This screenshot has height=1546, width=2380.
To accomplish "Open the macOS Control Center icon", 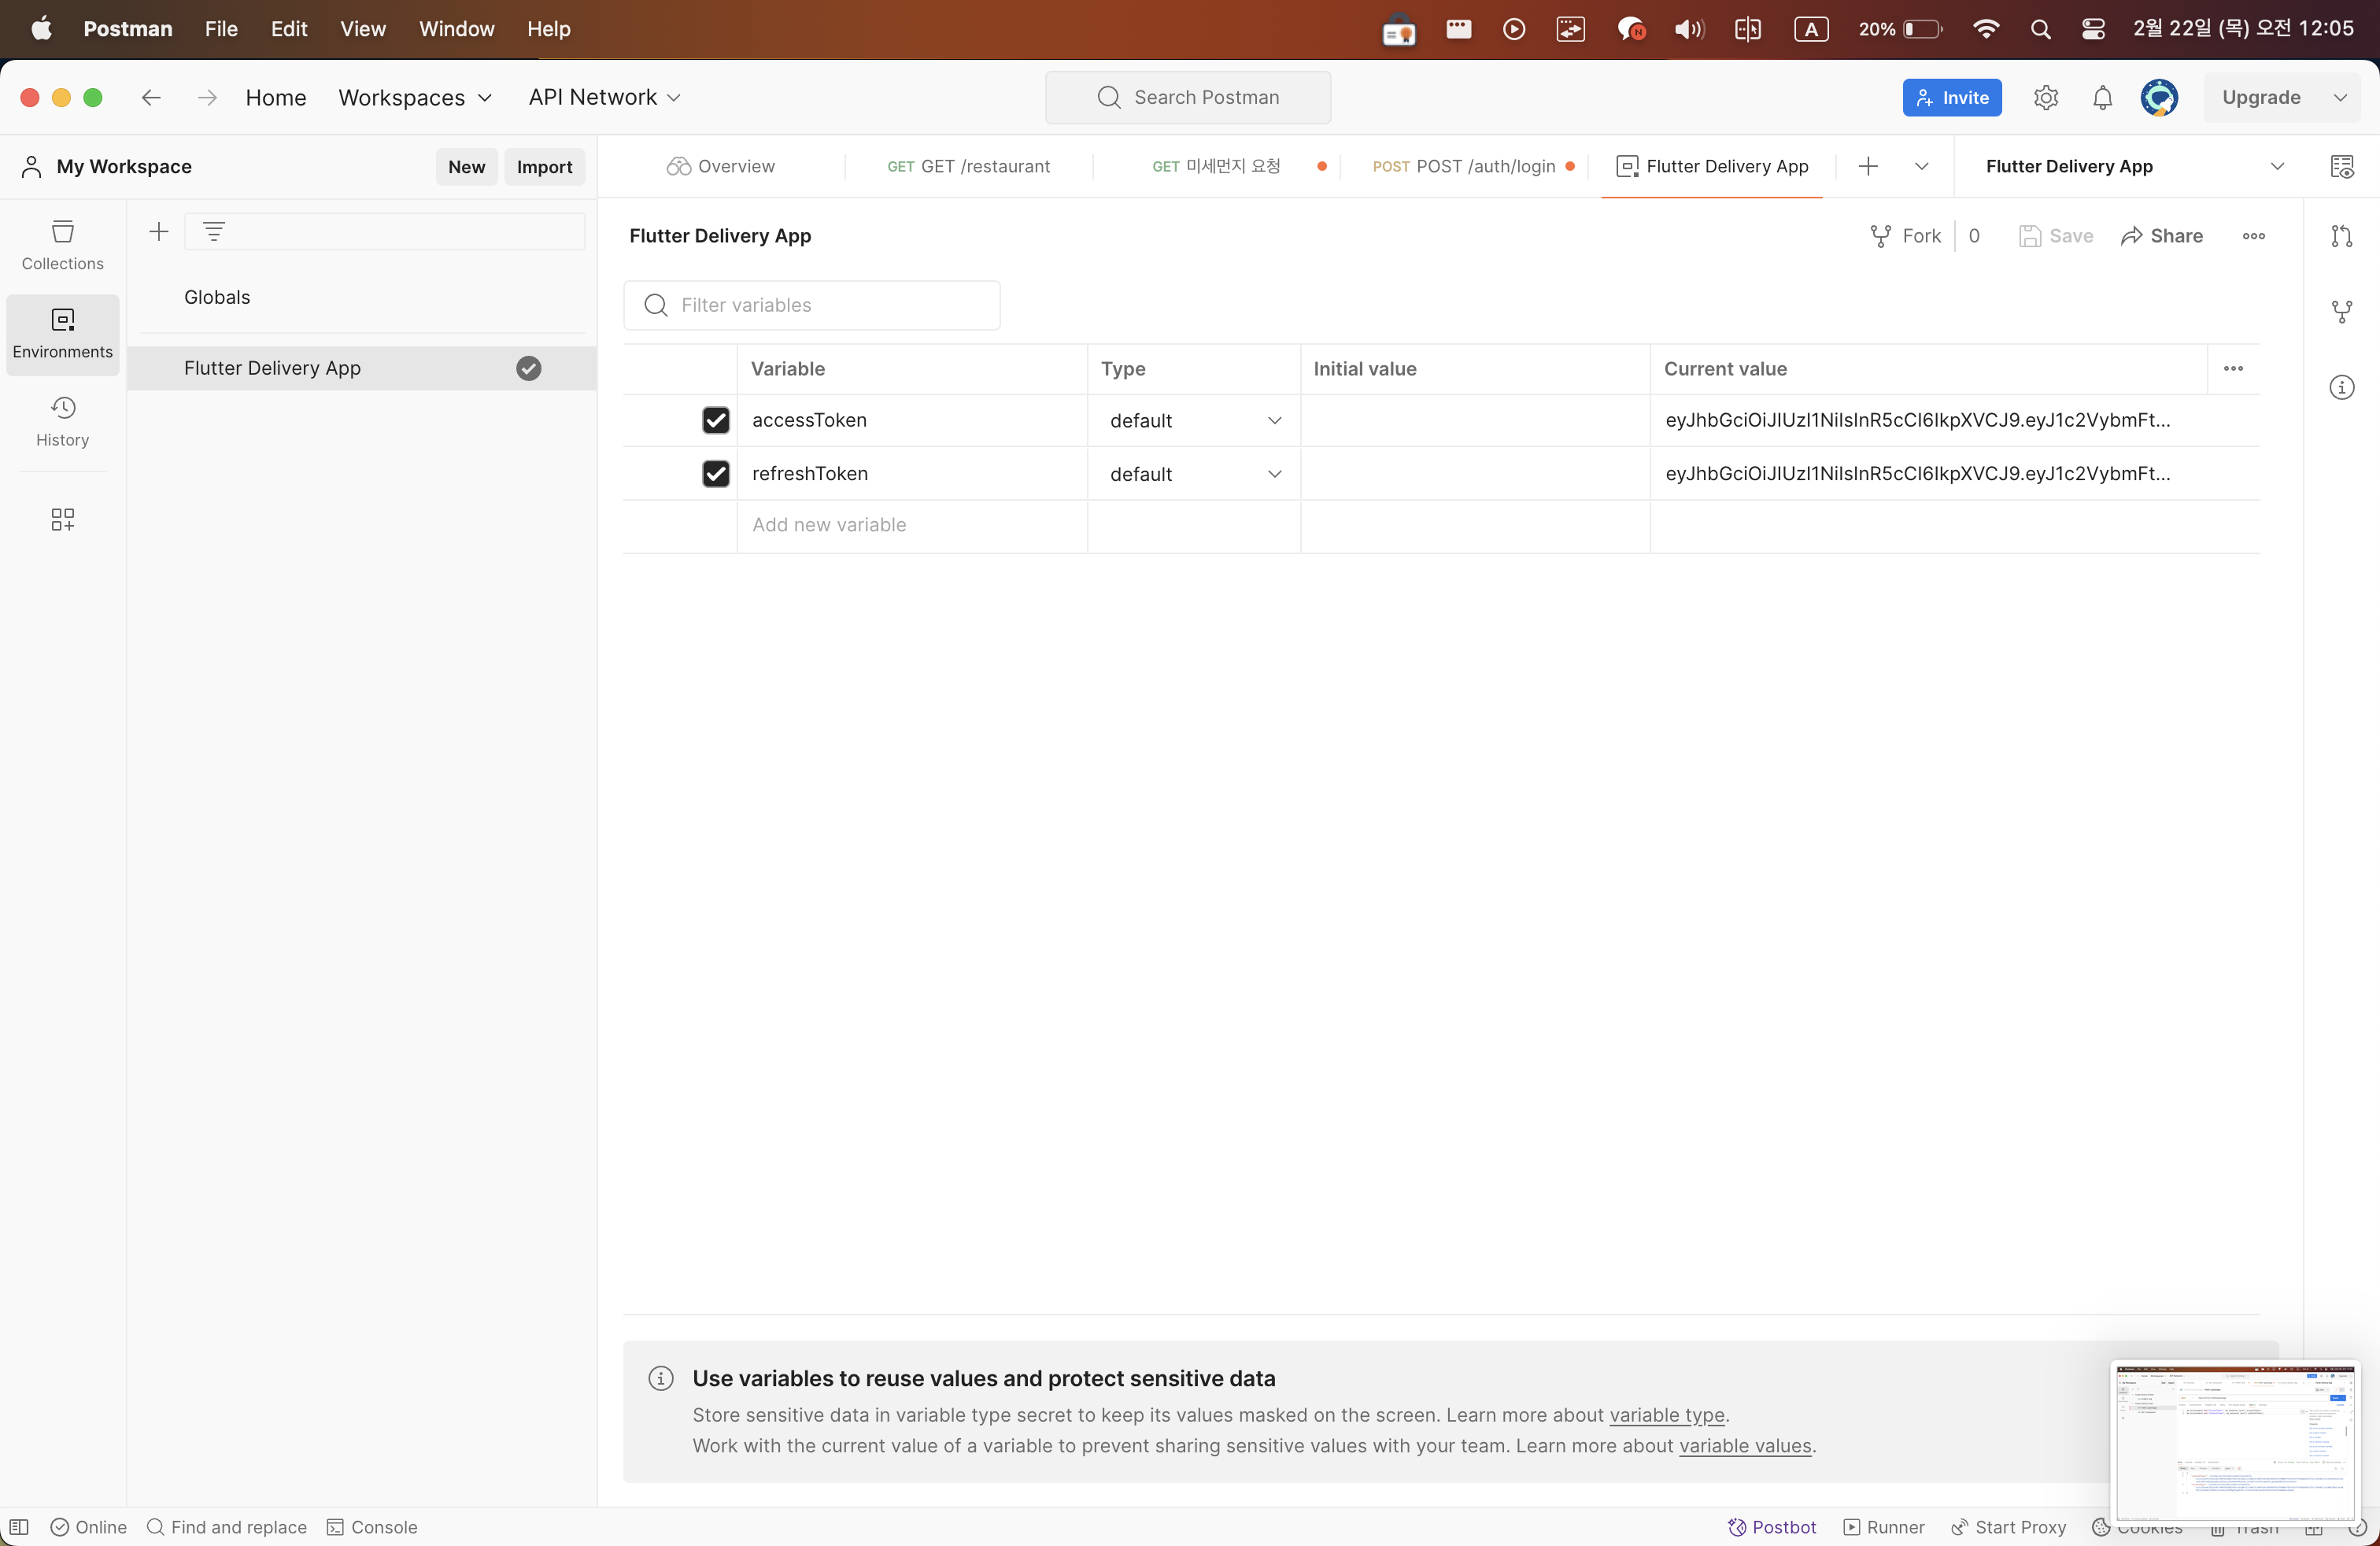I will 2092,29.
